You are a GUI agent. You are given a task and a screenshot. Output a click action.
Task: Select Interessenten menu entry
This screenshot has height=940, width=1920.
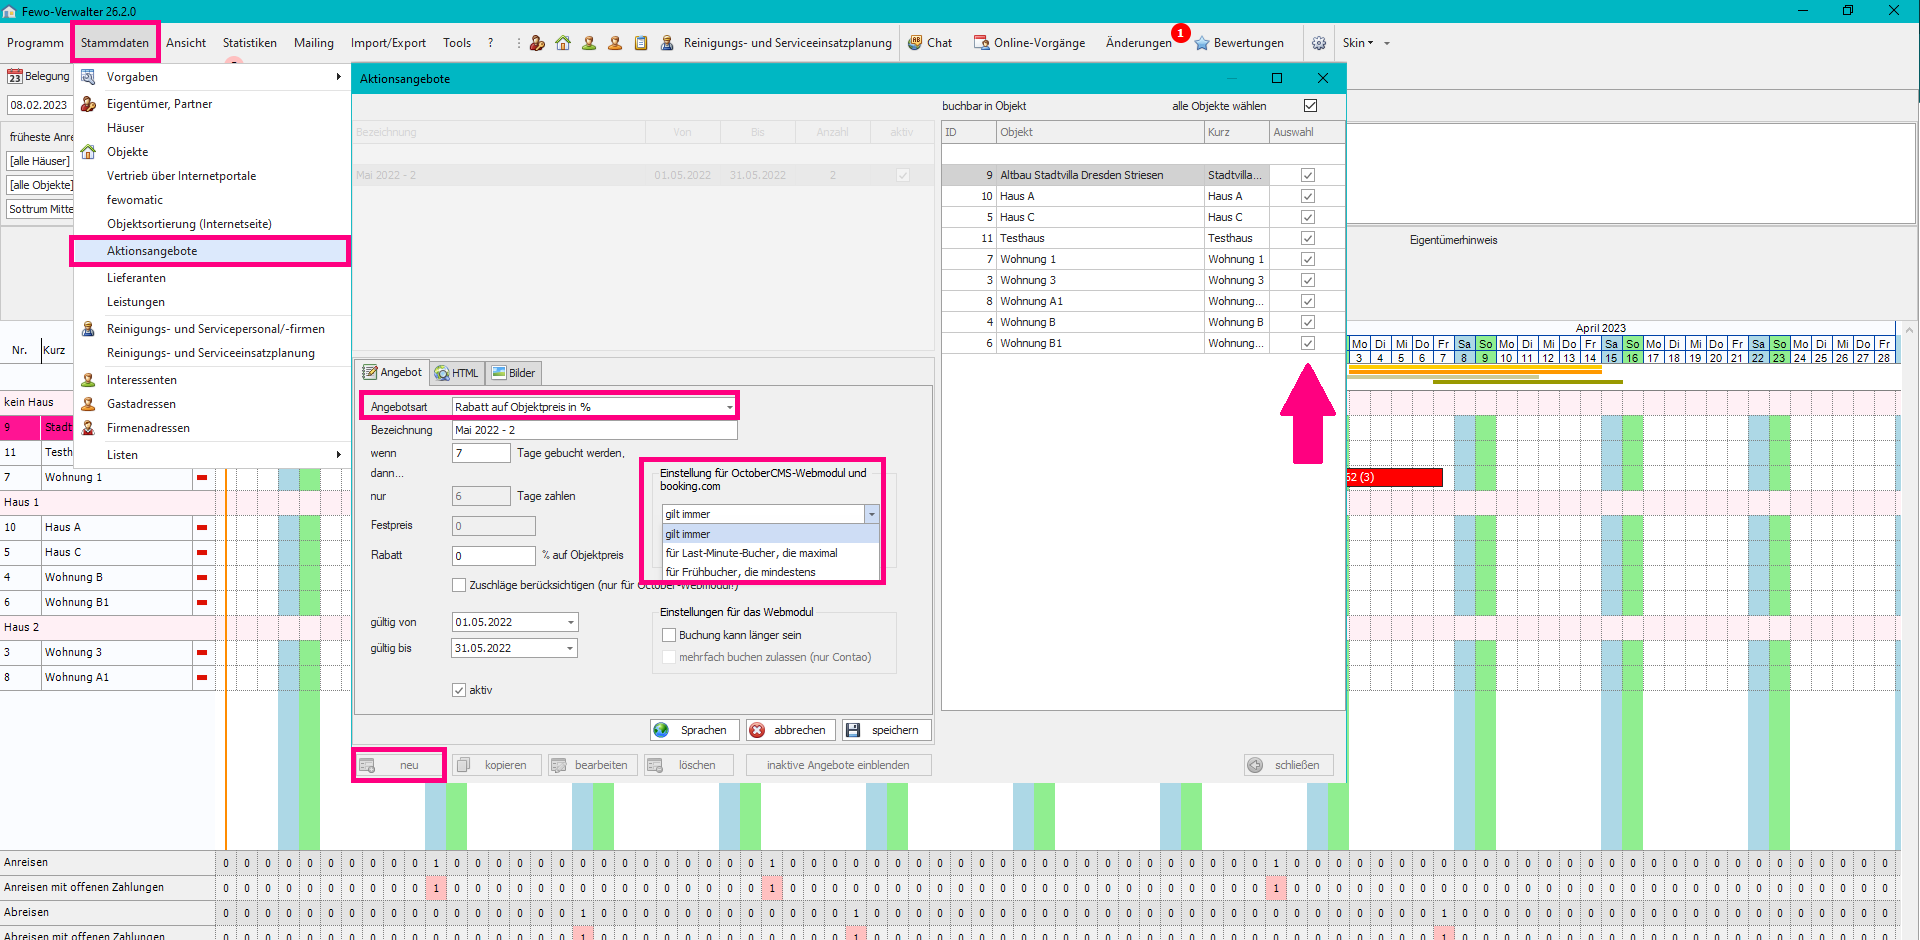tap(212, 380)
